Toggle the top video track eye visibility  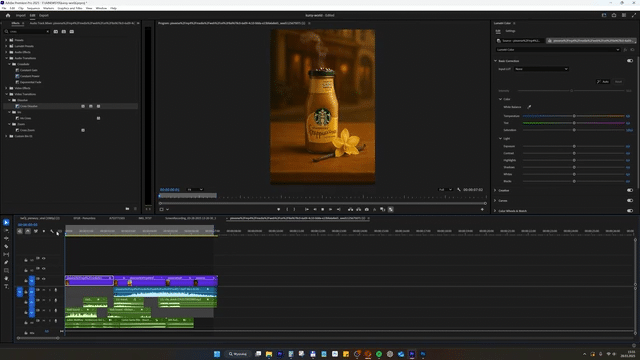tap(44, 258)
